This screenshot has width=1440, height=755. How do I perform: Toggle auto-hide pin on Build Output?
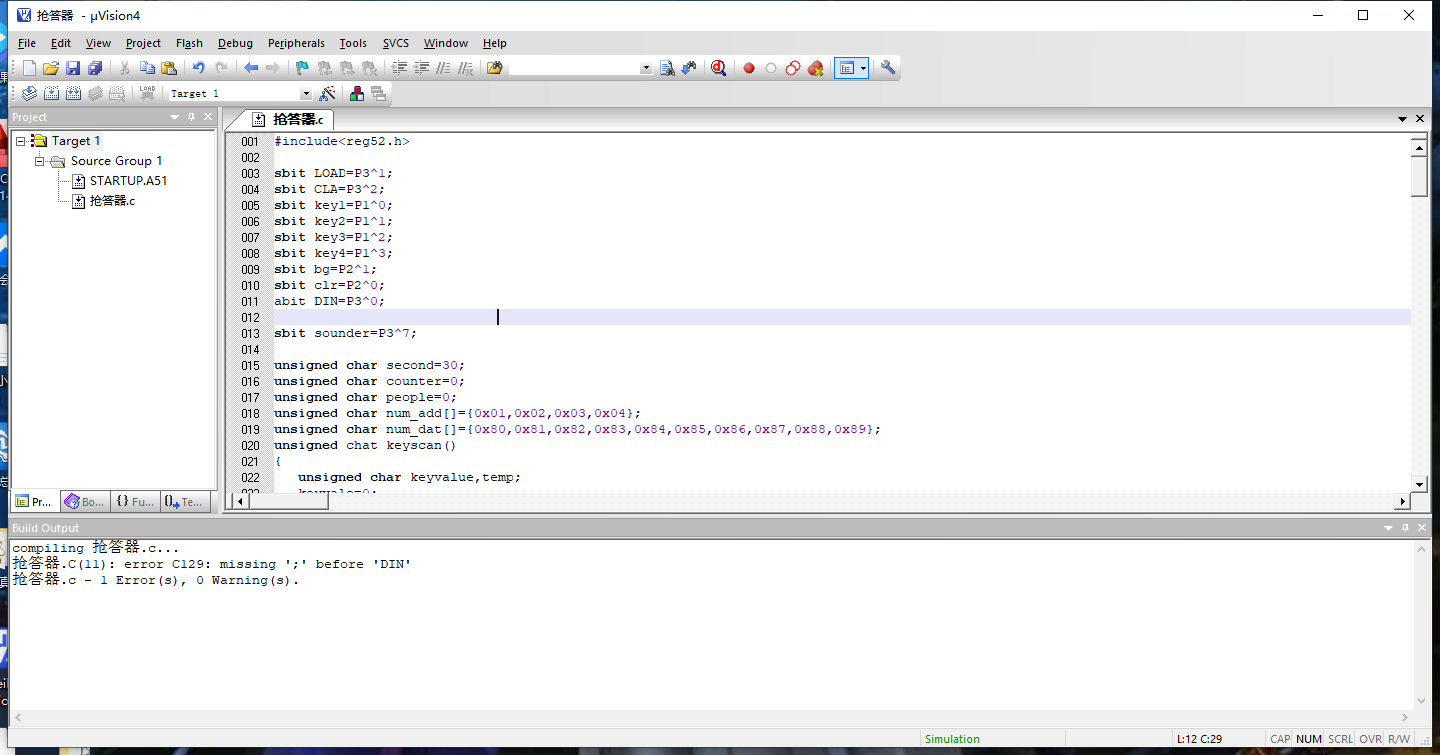[1405, 528]
